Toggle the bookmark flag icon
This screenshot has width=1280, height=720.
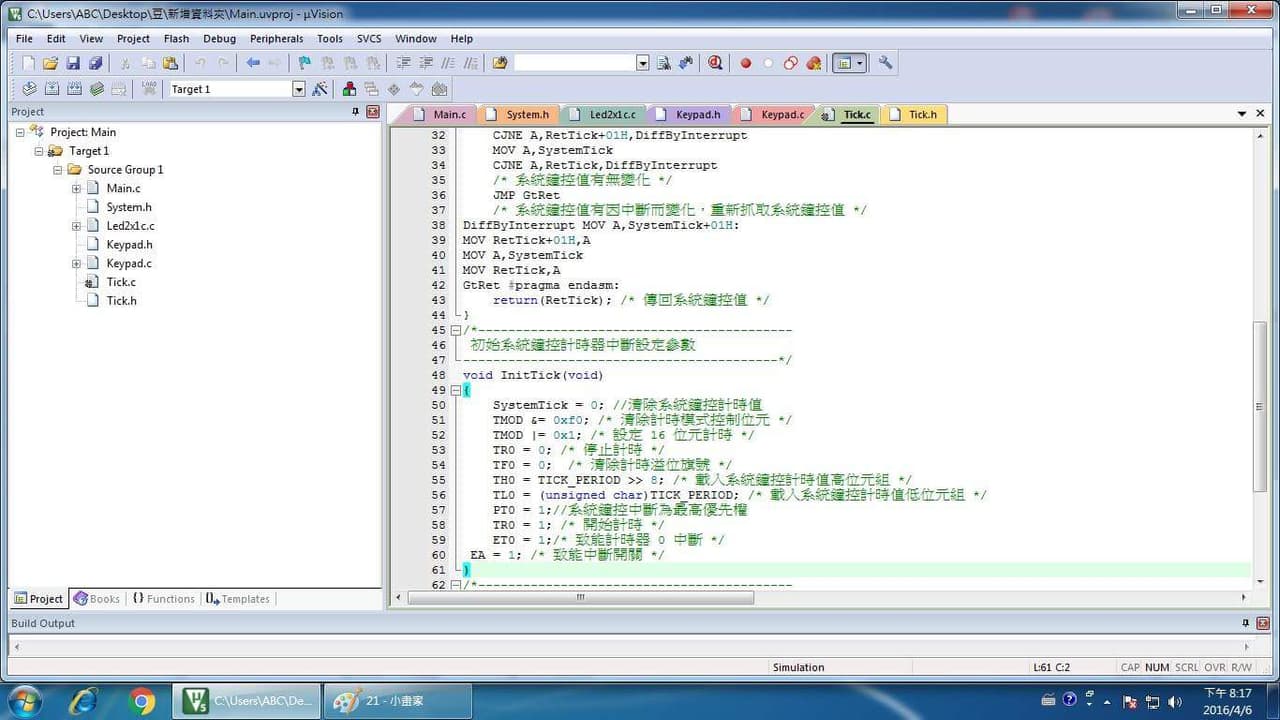pyautogui.click(x=305, y=63)
